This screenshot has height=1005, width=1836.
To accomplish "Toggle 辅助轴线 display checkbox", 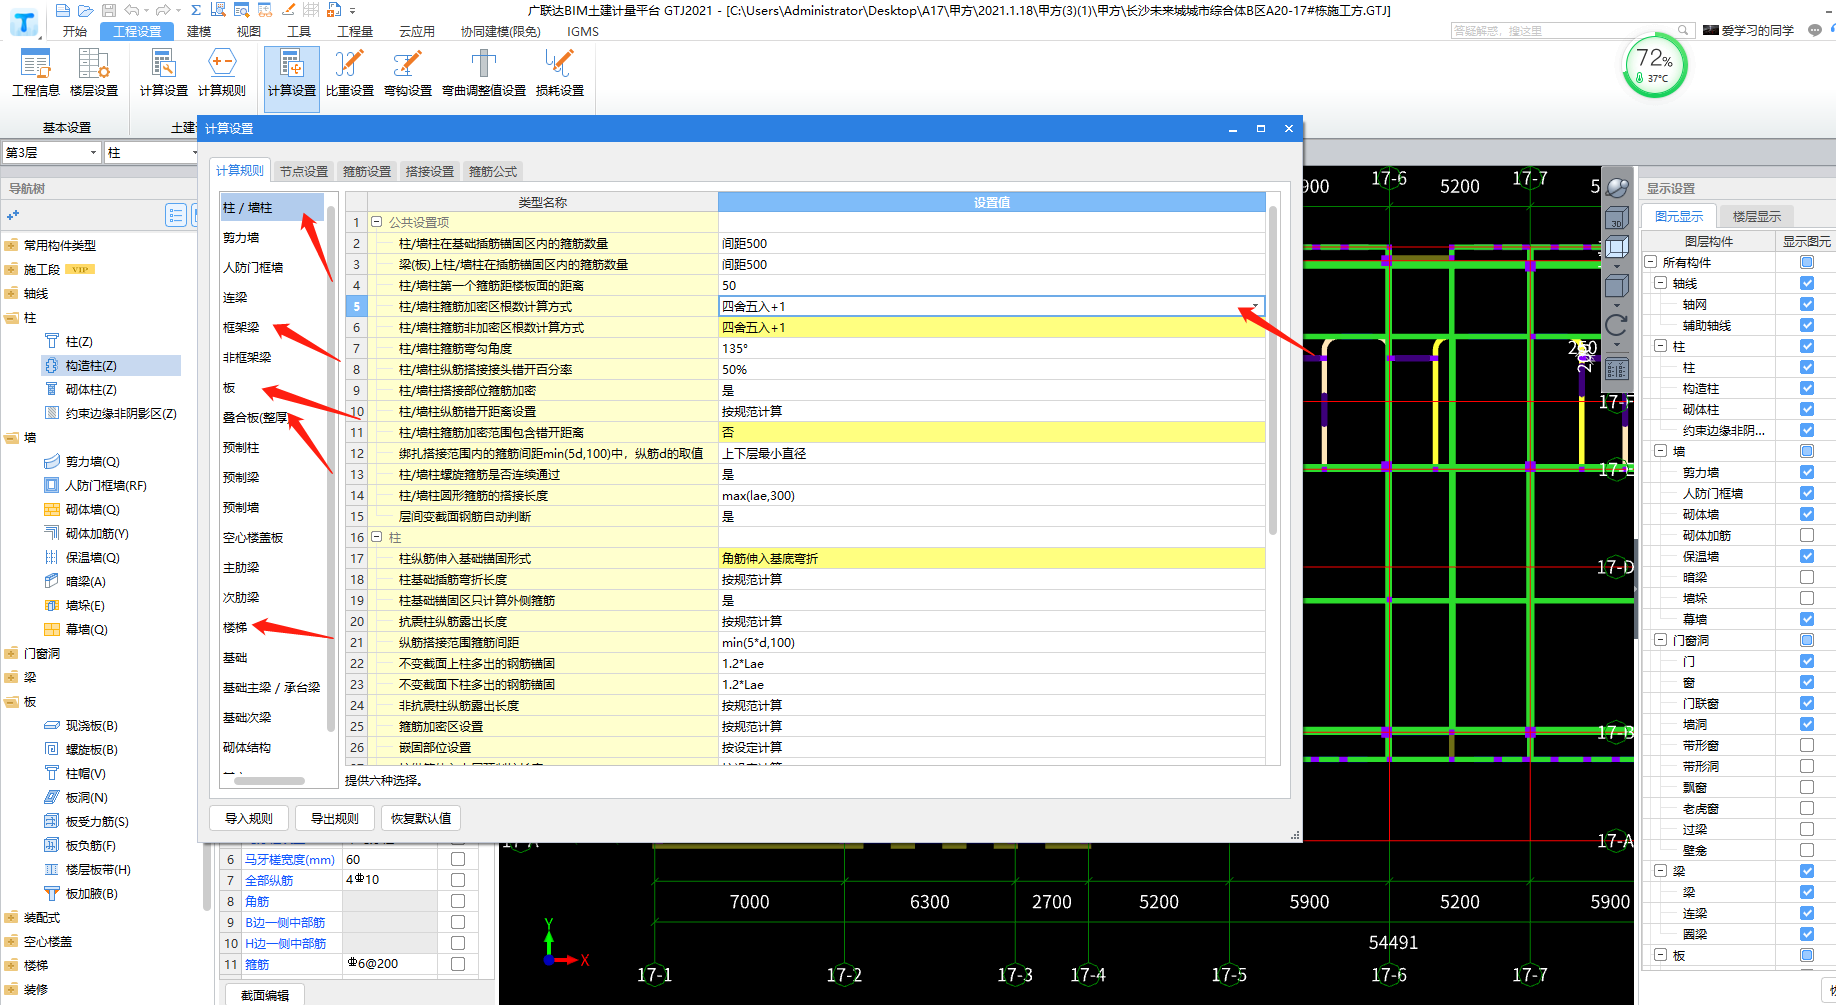I will [1807, 325].
